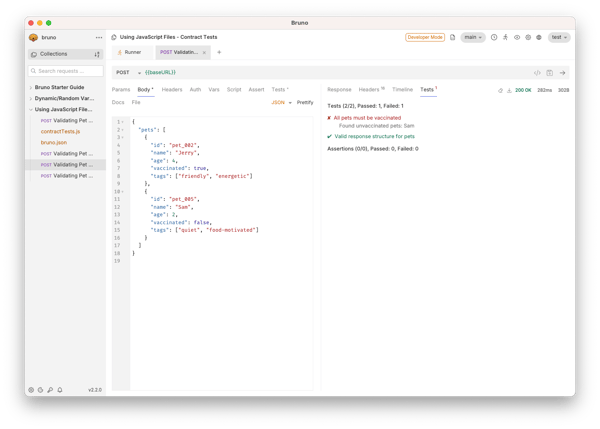Image resolution: width=600 pixels, height=429 pixels.
Task: Open the response Headers tab
Action: (x=371, y=90)
